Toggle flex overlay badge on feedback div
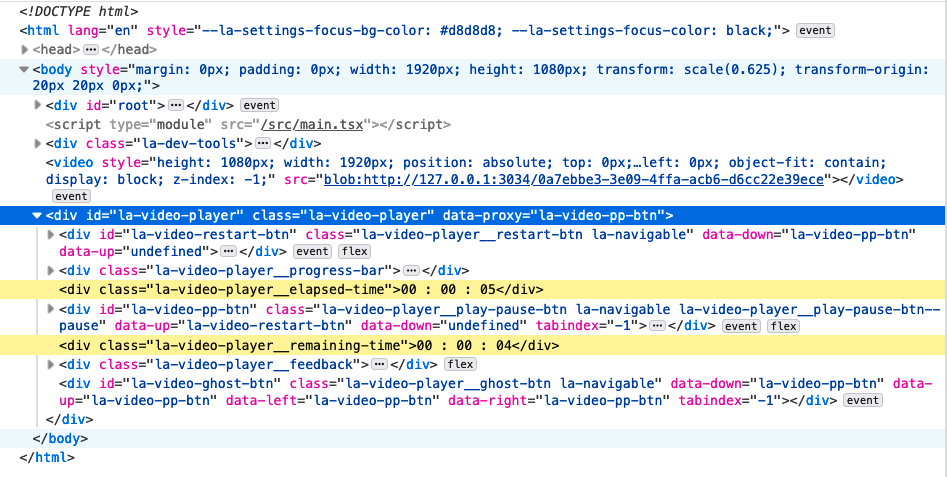947x477 pixels. pyautogui.click(x=460, y=364)
